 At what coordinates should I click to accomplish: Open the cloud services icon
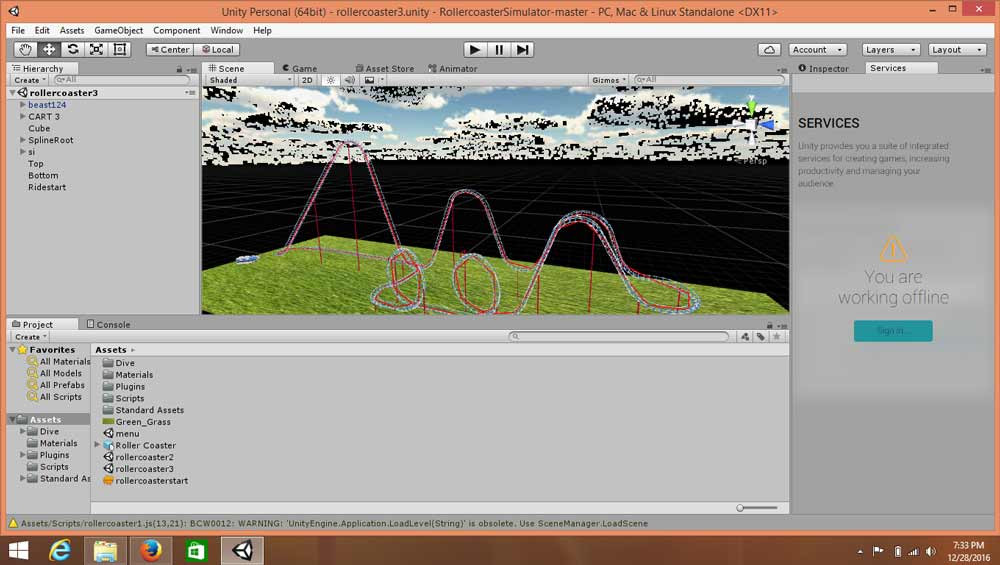click(x=769, y=50)
